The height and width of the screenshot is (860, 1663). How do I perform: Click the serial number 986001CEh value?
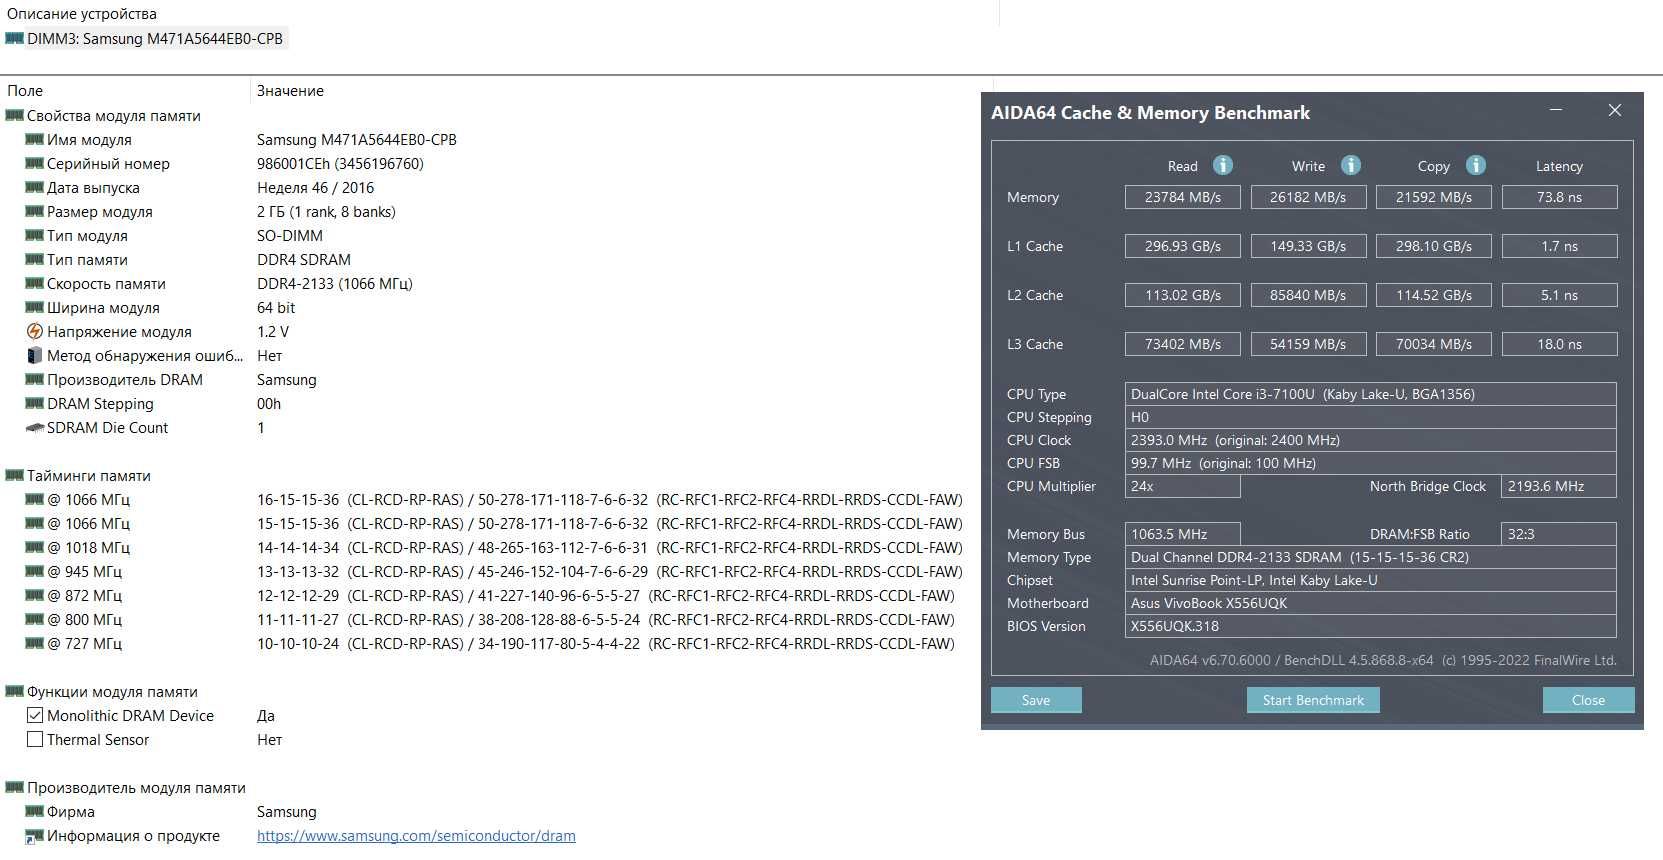point(340,164)
